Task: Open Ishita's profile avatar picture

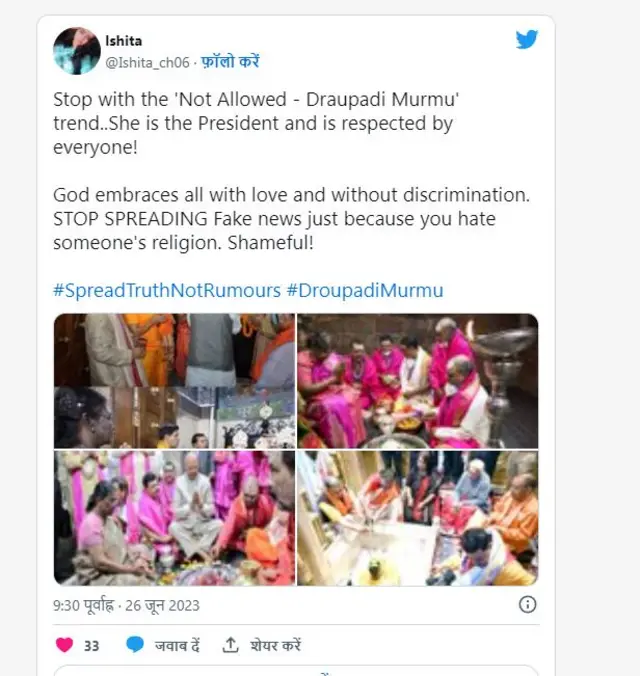Action: point(76,51)
